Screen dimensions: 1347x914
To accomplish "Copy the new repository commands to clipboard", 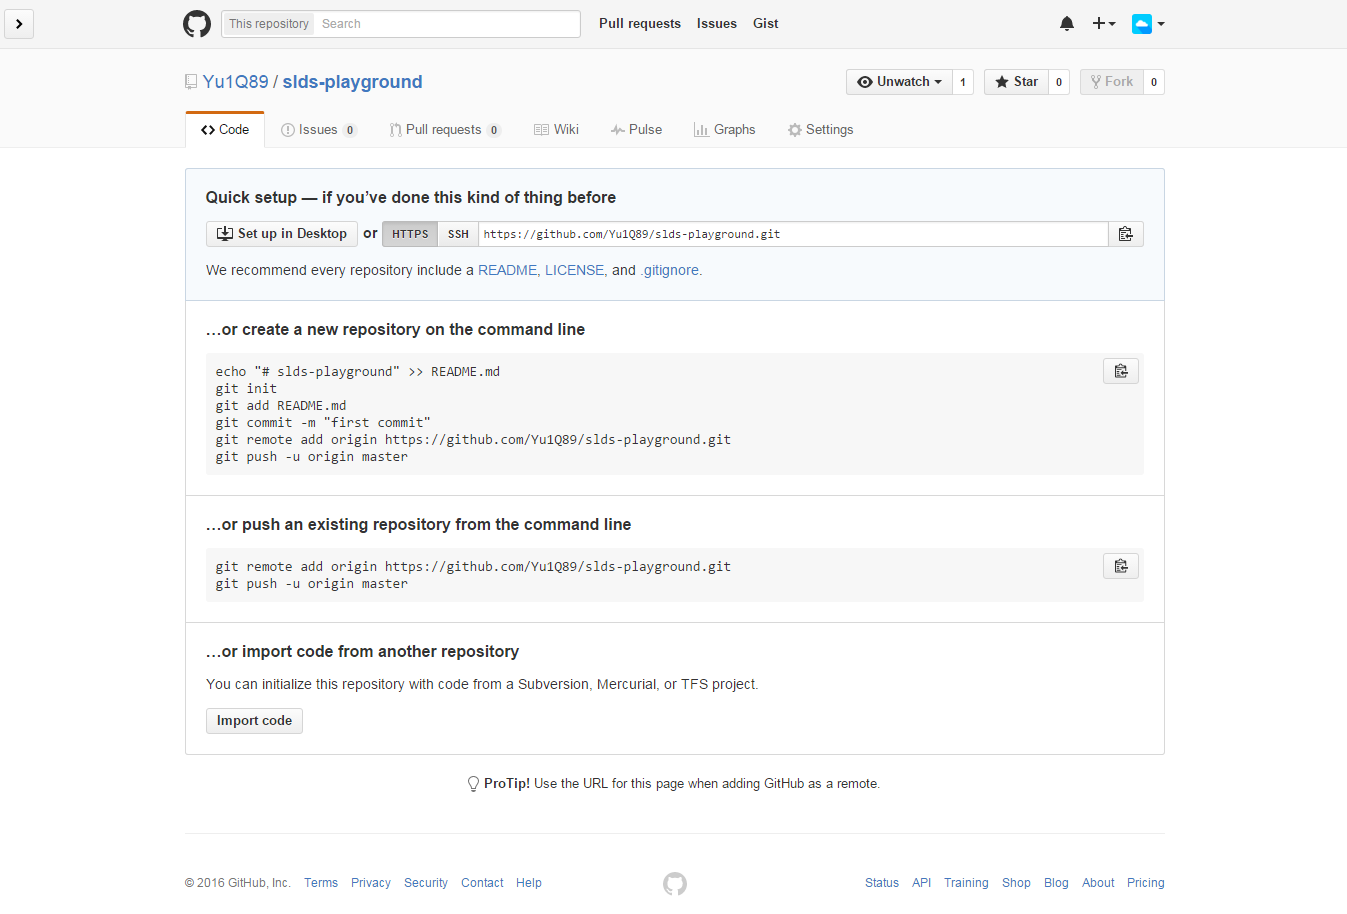I will [1121, 371].
